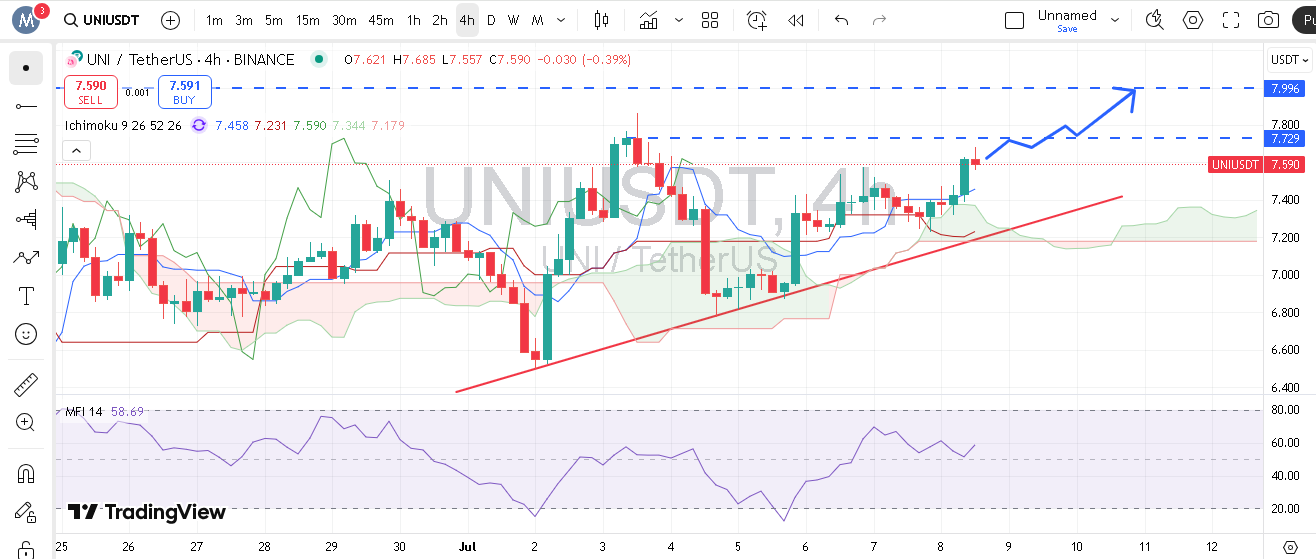Select the ruler measure tool
Image resolution: width=1316 pixels, height=559 pixels.
(26, 384)
